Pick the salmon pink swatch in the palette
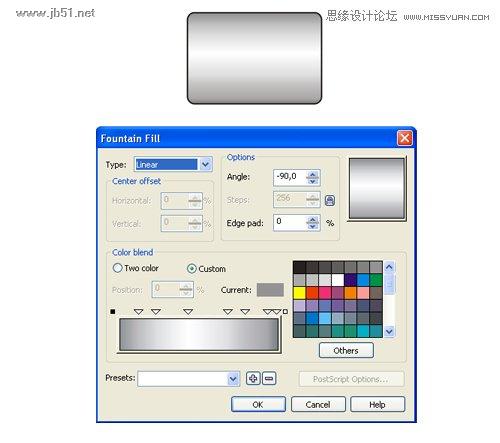Image resolution: width=500 pixels, height=443 pixels. (363, 293)
